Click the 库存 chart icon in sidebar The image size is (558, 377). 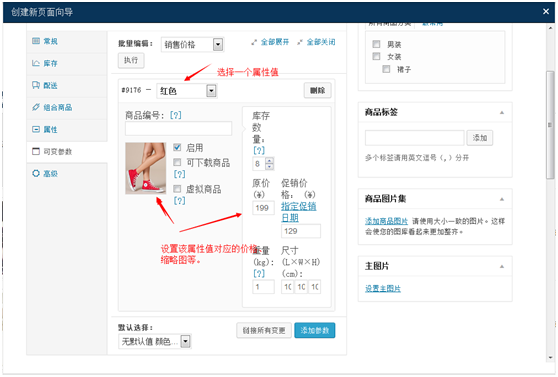point(36,63)
